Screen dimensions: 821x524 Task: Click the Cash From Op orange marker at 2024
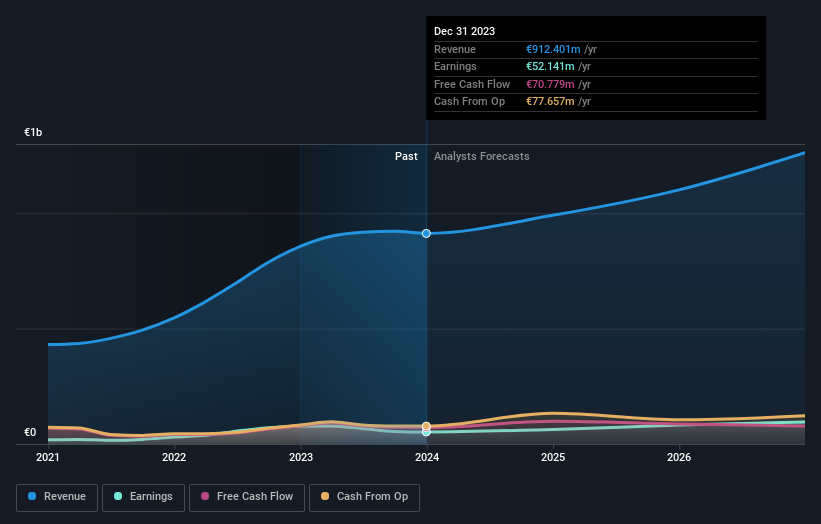426,426
